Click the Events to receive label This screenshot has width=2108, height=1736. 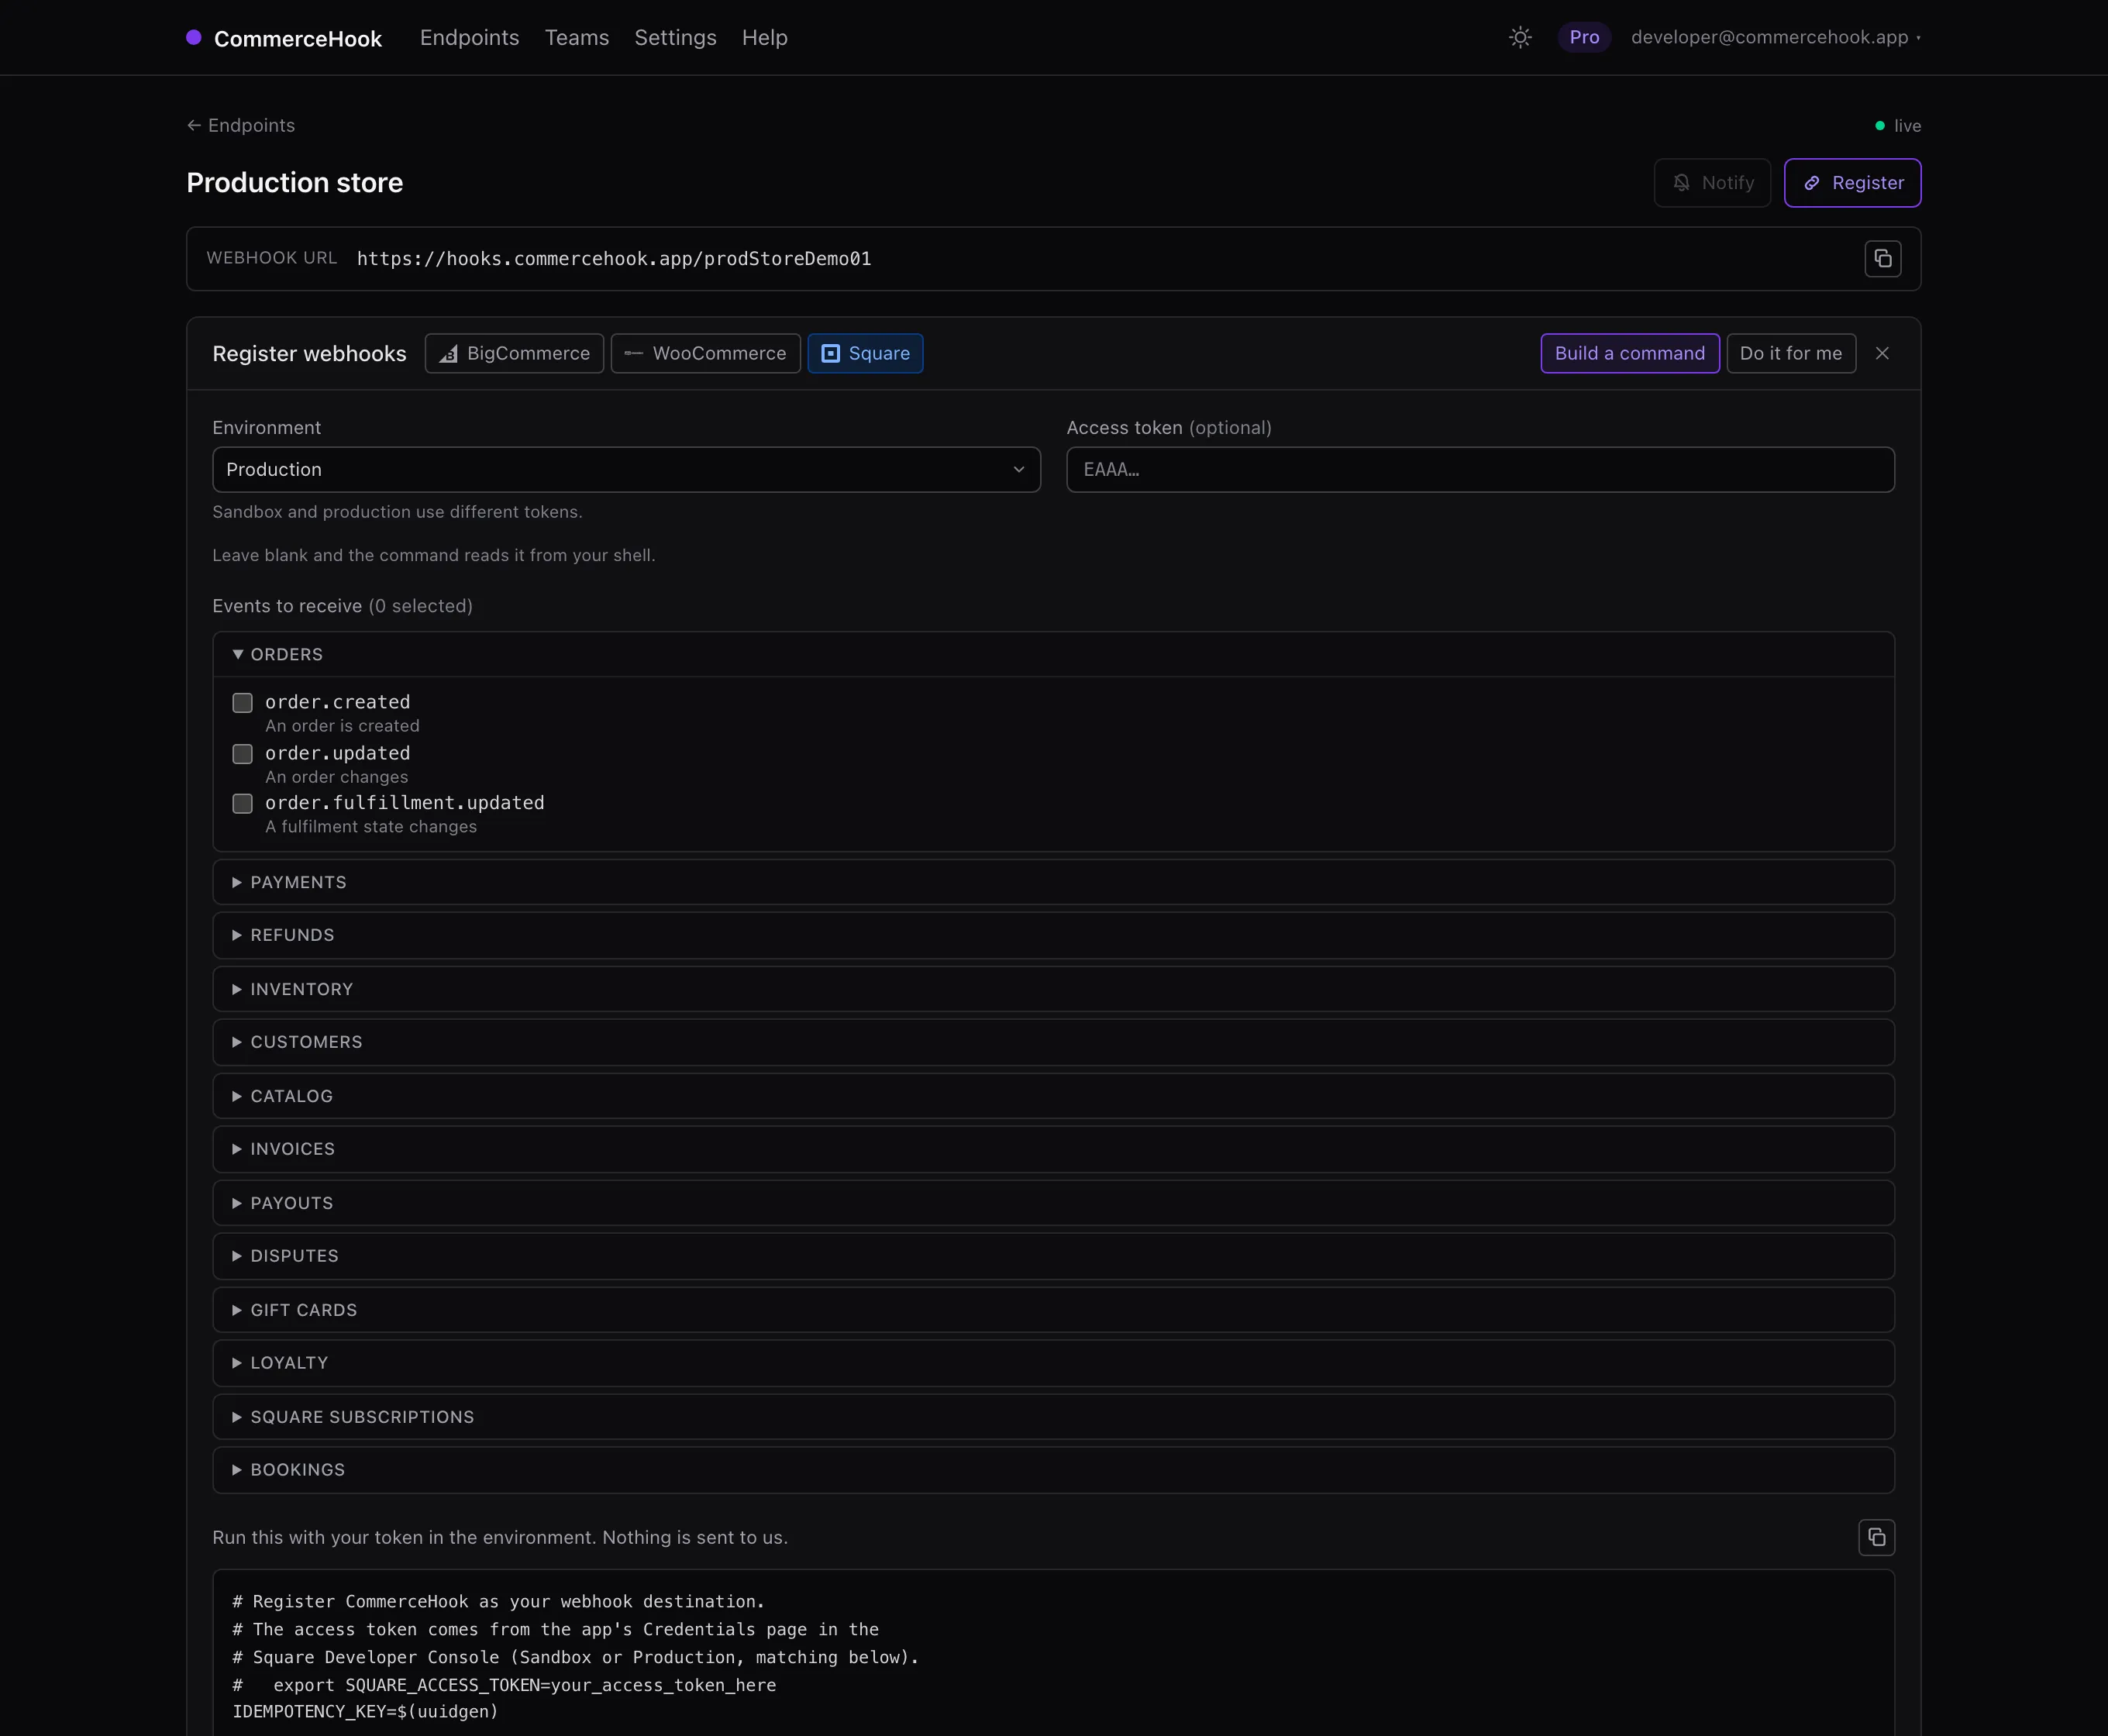(342, 606)
